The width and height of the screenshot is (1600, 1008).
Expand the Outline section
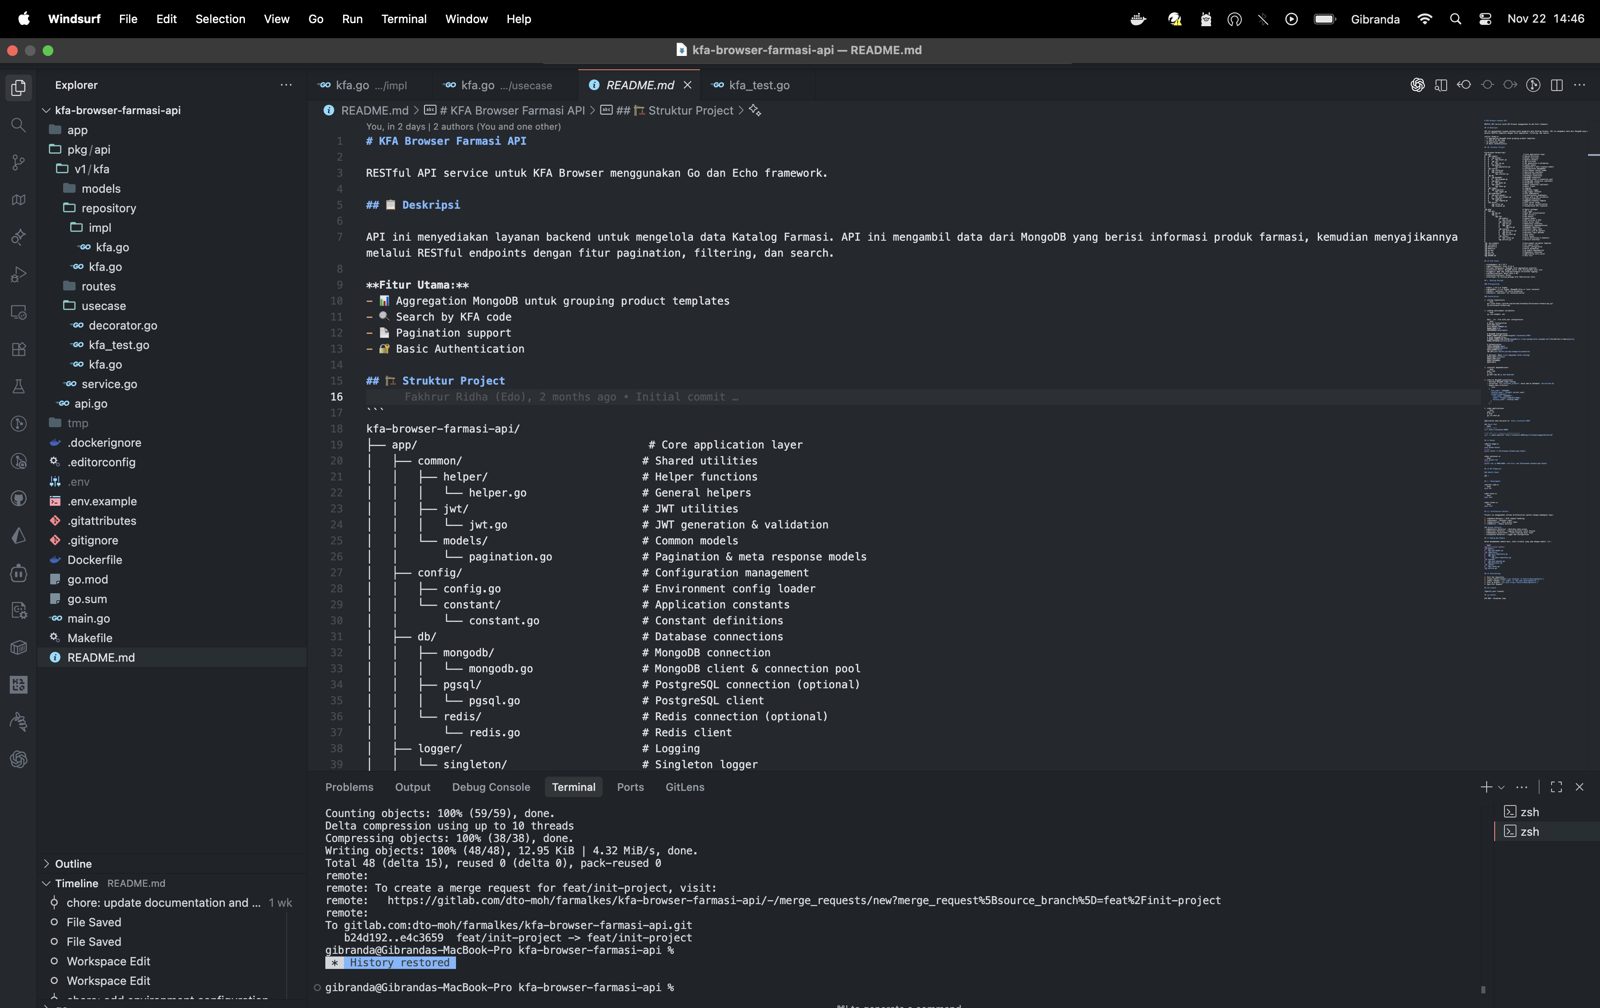point(73,864)
